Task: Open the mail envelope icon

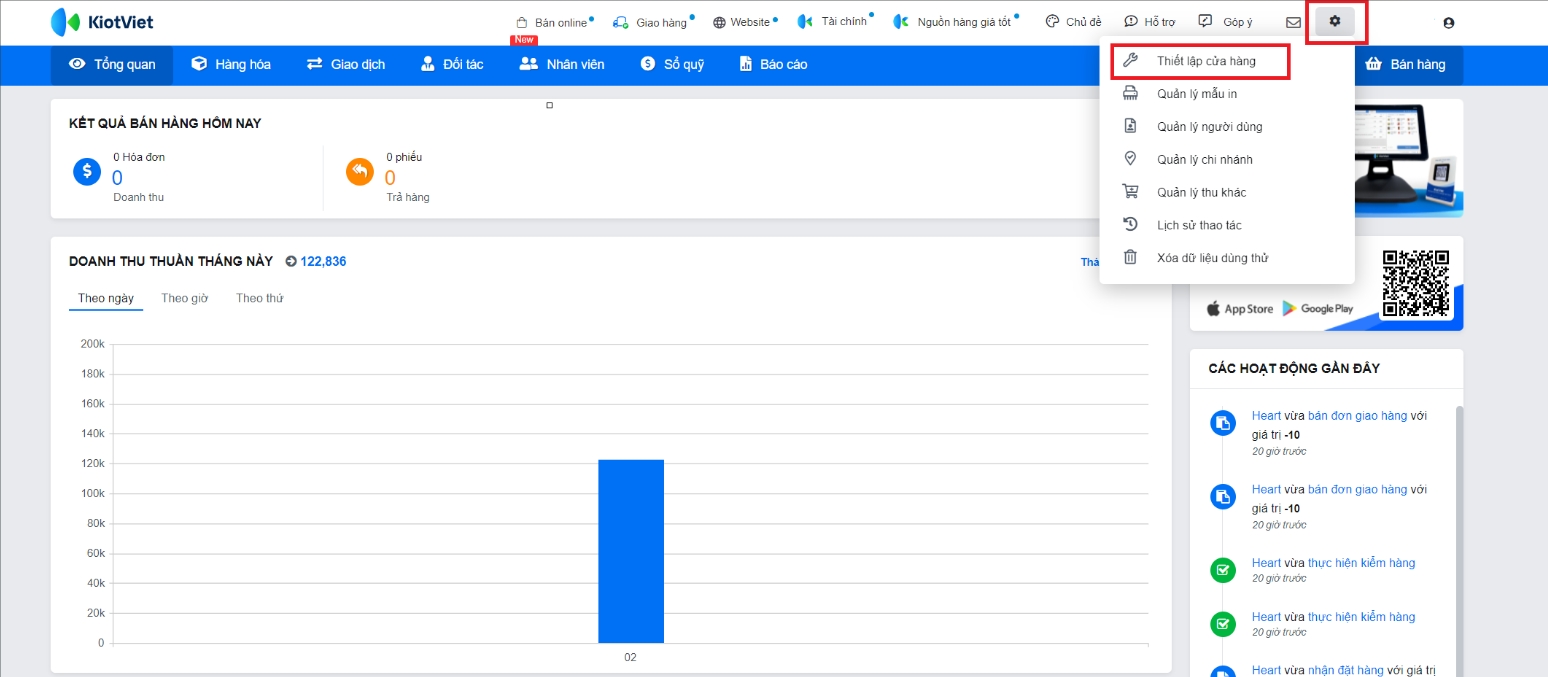Action: pos(1293,22)
